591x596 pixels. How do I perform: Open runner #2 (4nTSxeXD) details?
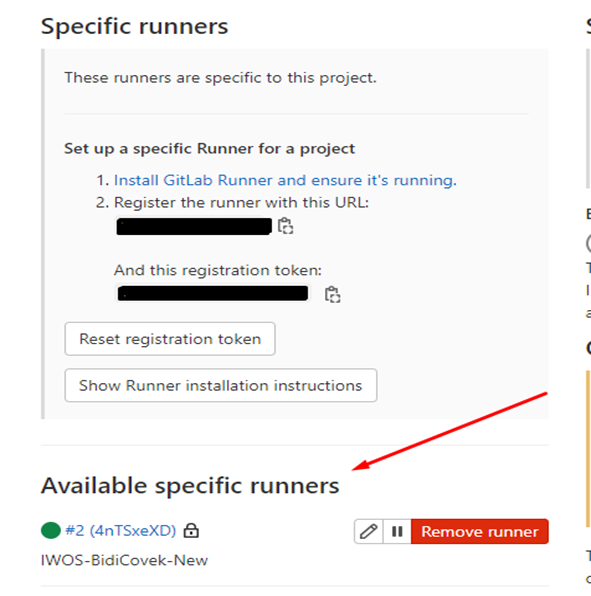[x=121, y=530]
